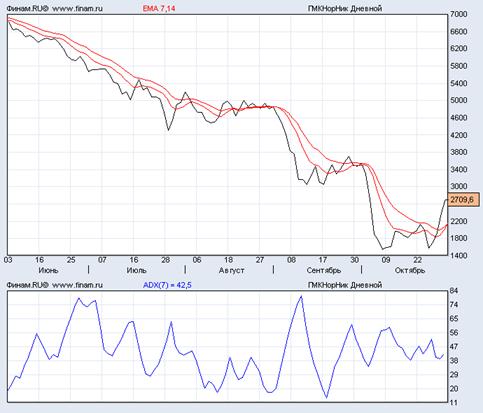Select the Сентябрь month label

tap(324, 270)
